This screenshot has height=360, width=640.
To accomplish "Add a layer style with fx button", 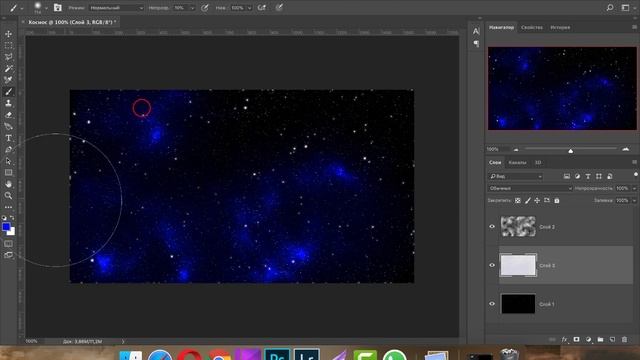I will (564, 339).
